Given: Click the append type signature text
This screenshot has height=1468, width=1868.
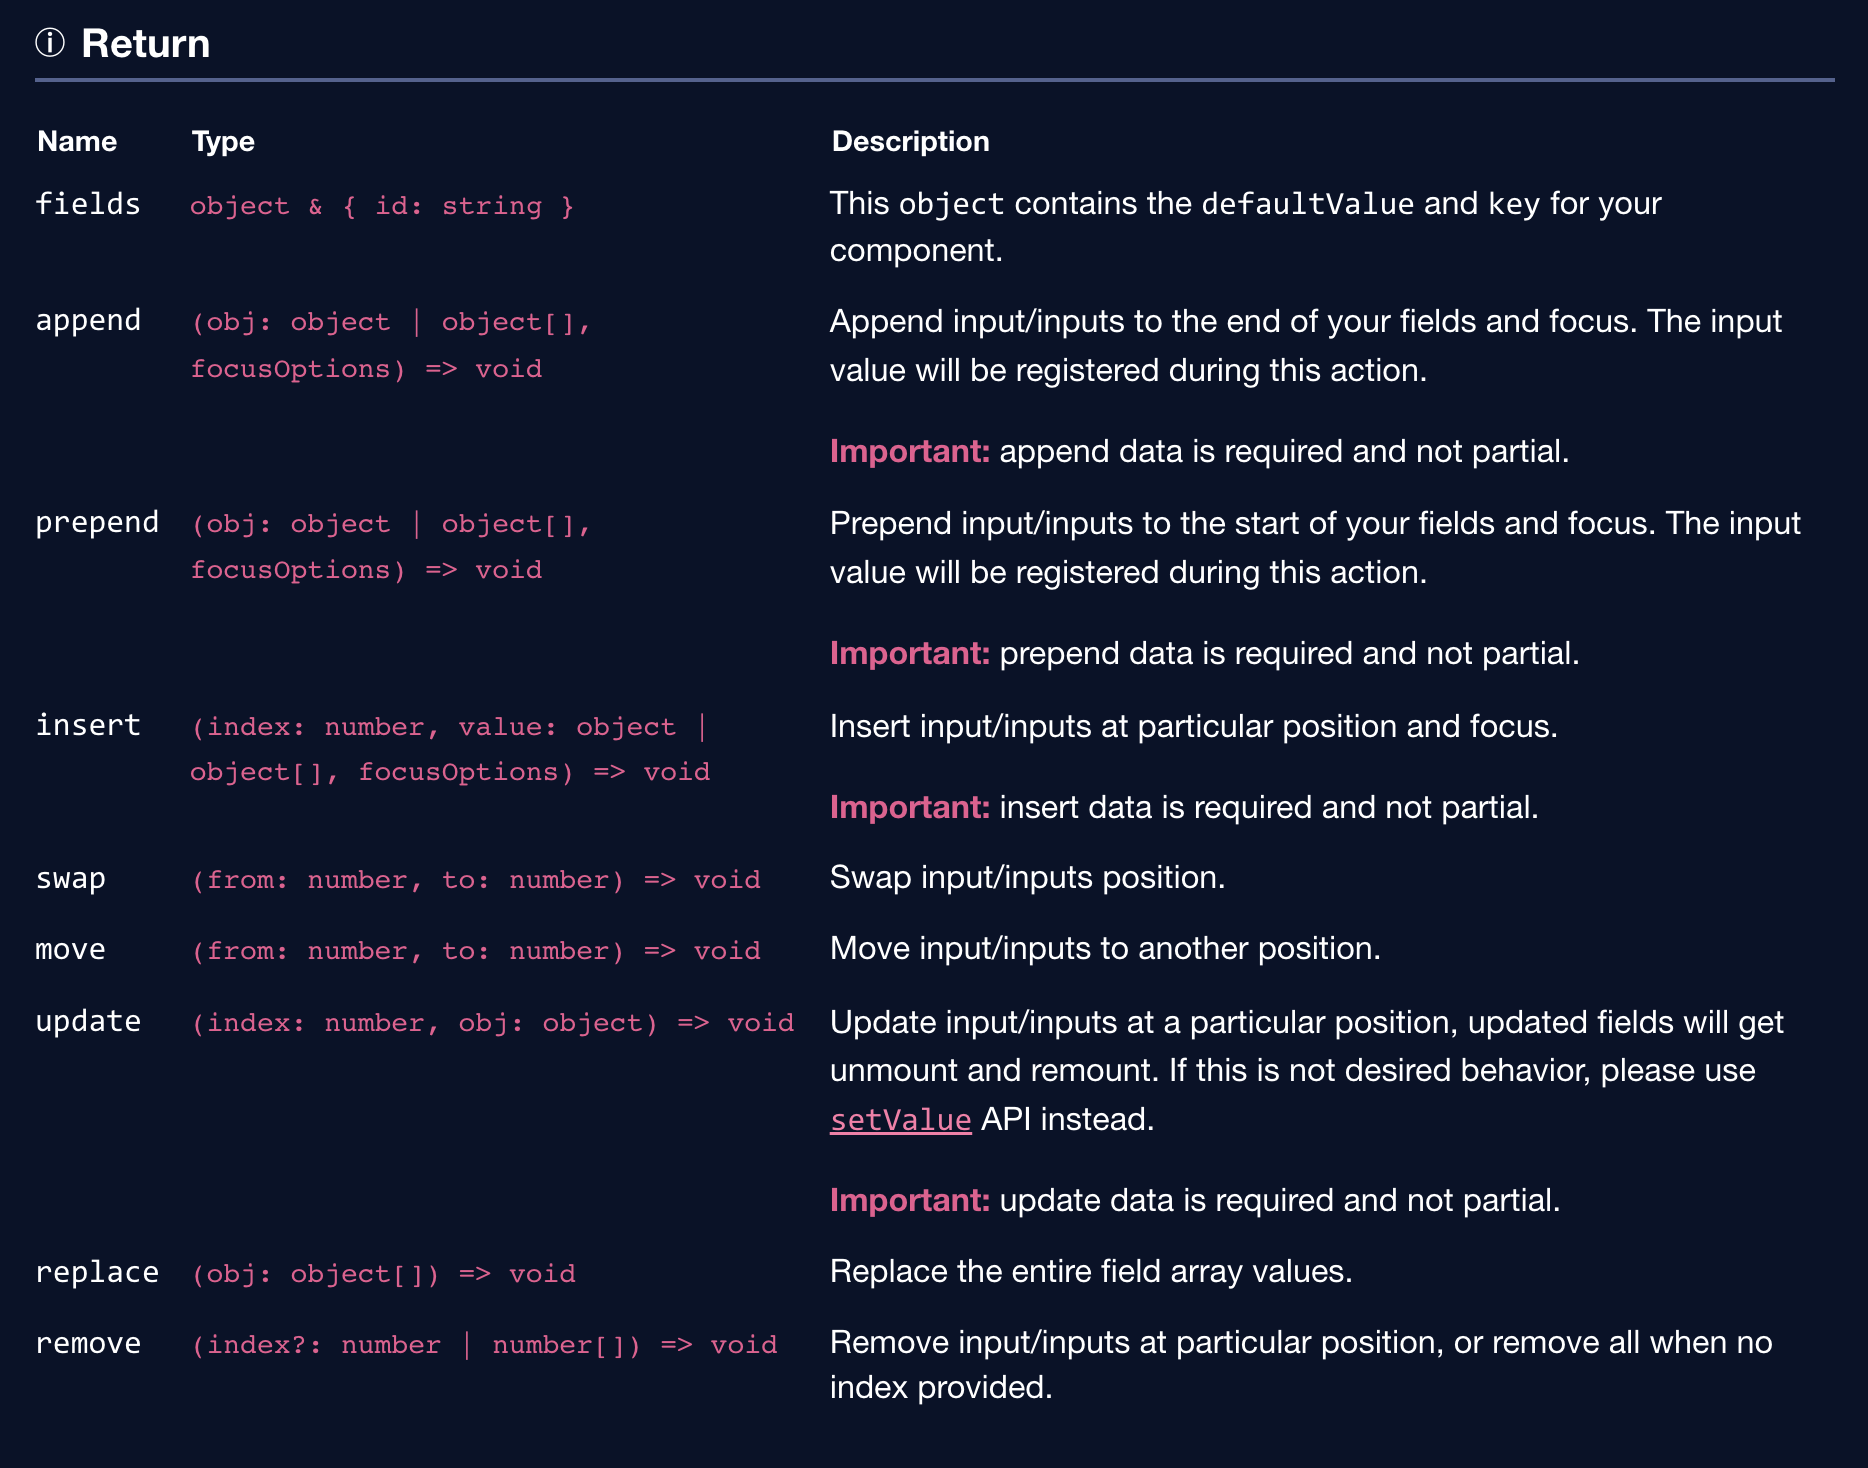Looking at the screenshot, I should click(x=390, y=345).
